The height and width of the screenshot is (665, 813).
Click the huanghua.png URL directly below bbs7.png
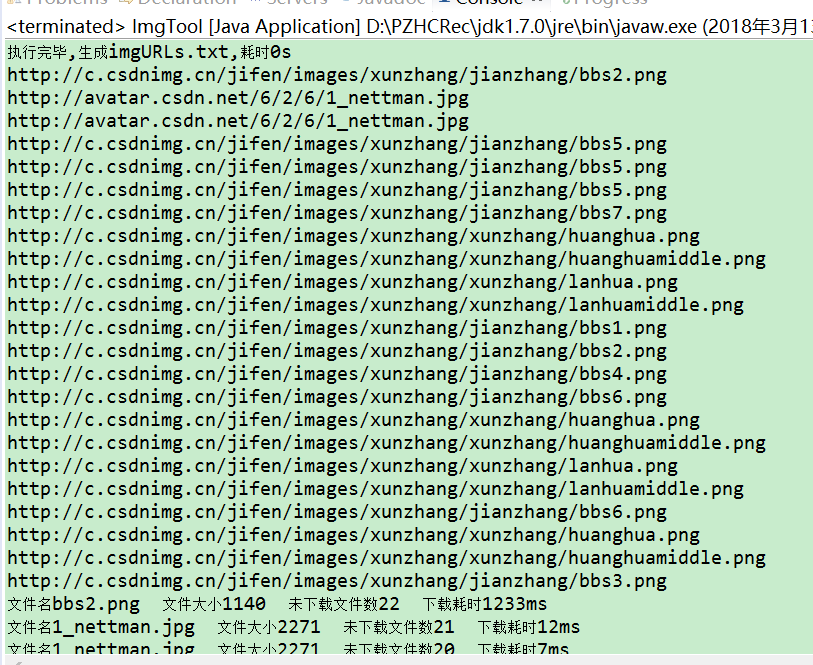point(354,236)
